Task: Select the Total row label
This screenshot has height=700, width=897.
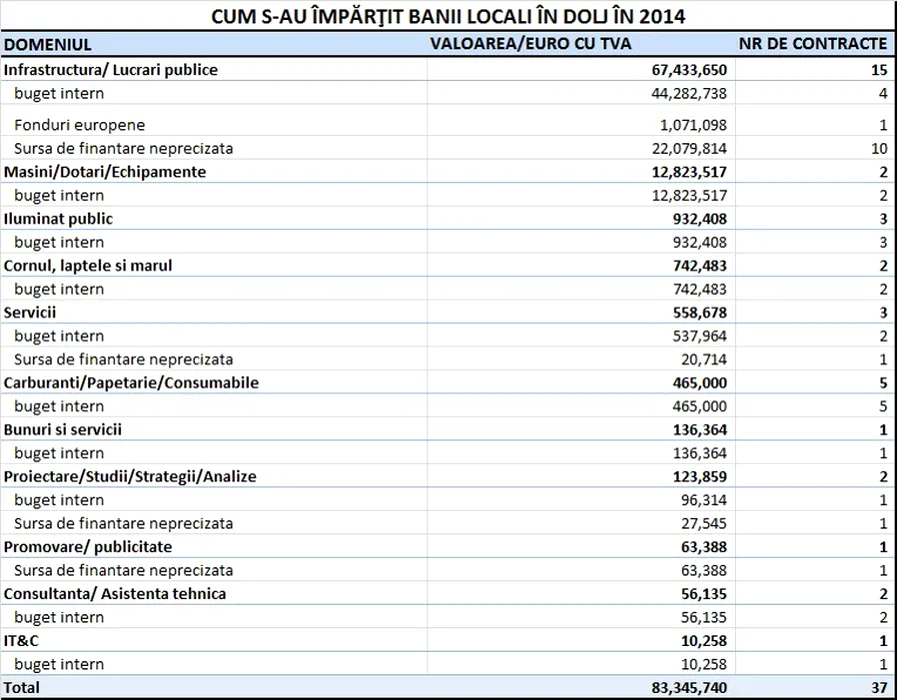Action: point(22,688)
